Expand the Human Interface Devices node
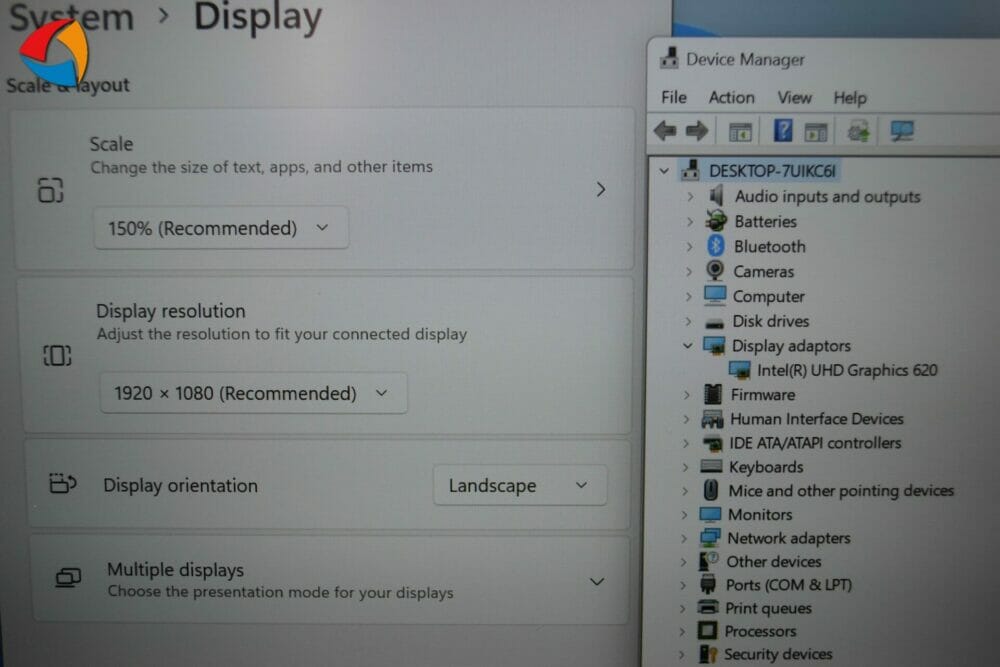This screenshot has height=667, width=1000. pos(686,419)
